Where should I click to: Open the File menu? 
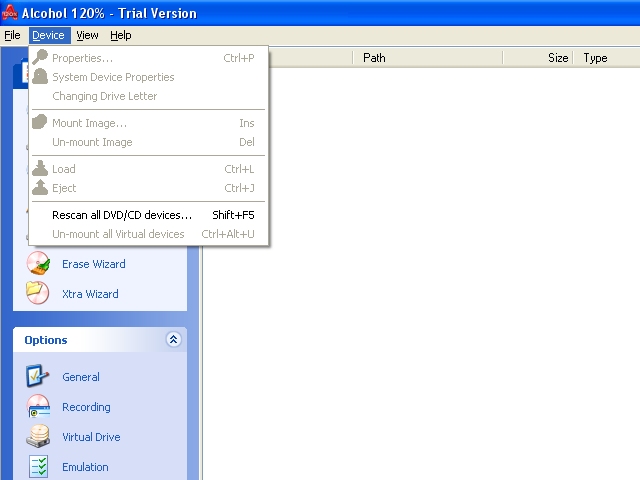pos(12,36)
